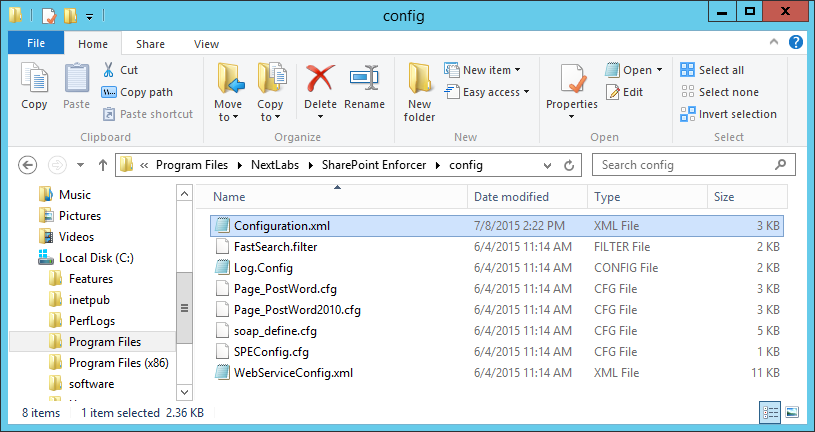Click Invert selection in Select group

(x=728, y=114)
